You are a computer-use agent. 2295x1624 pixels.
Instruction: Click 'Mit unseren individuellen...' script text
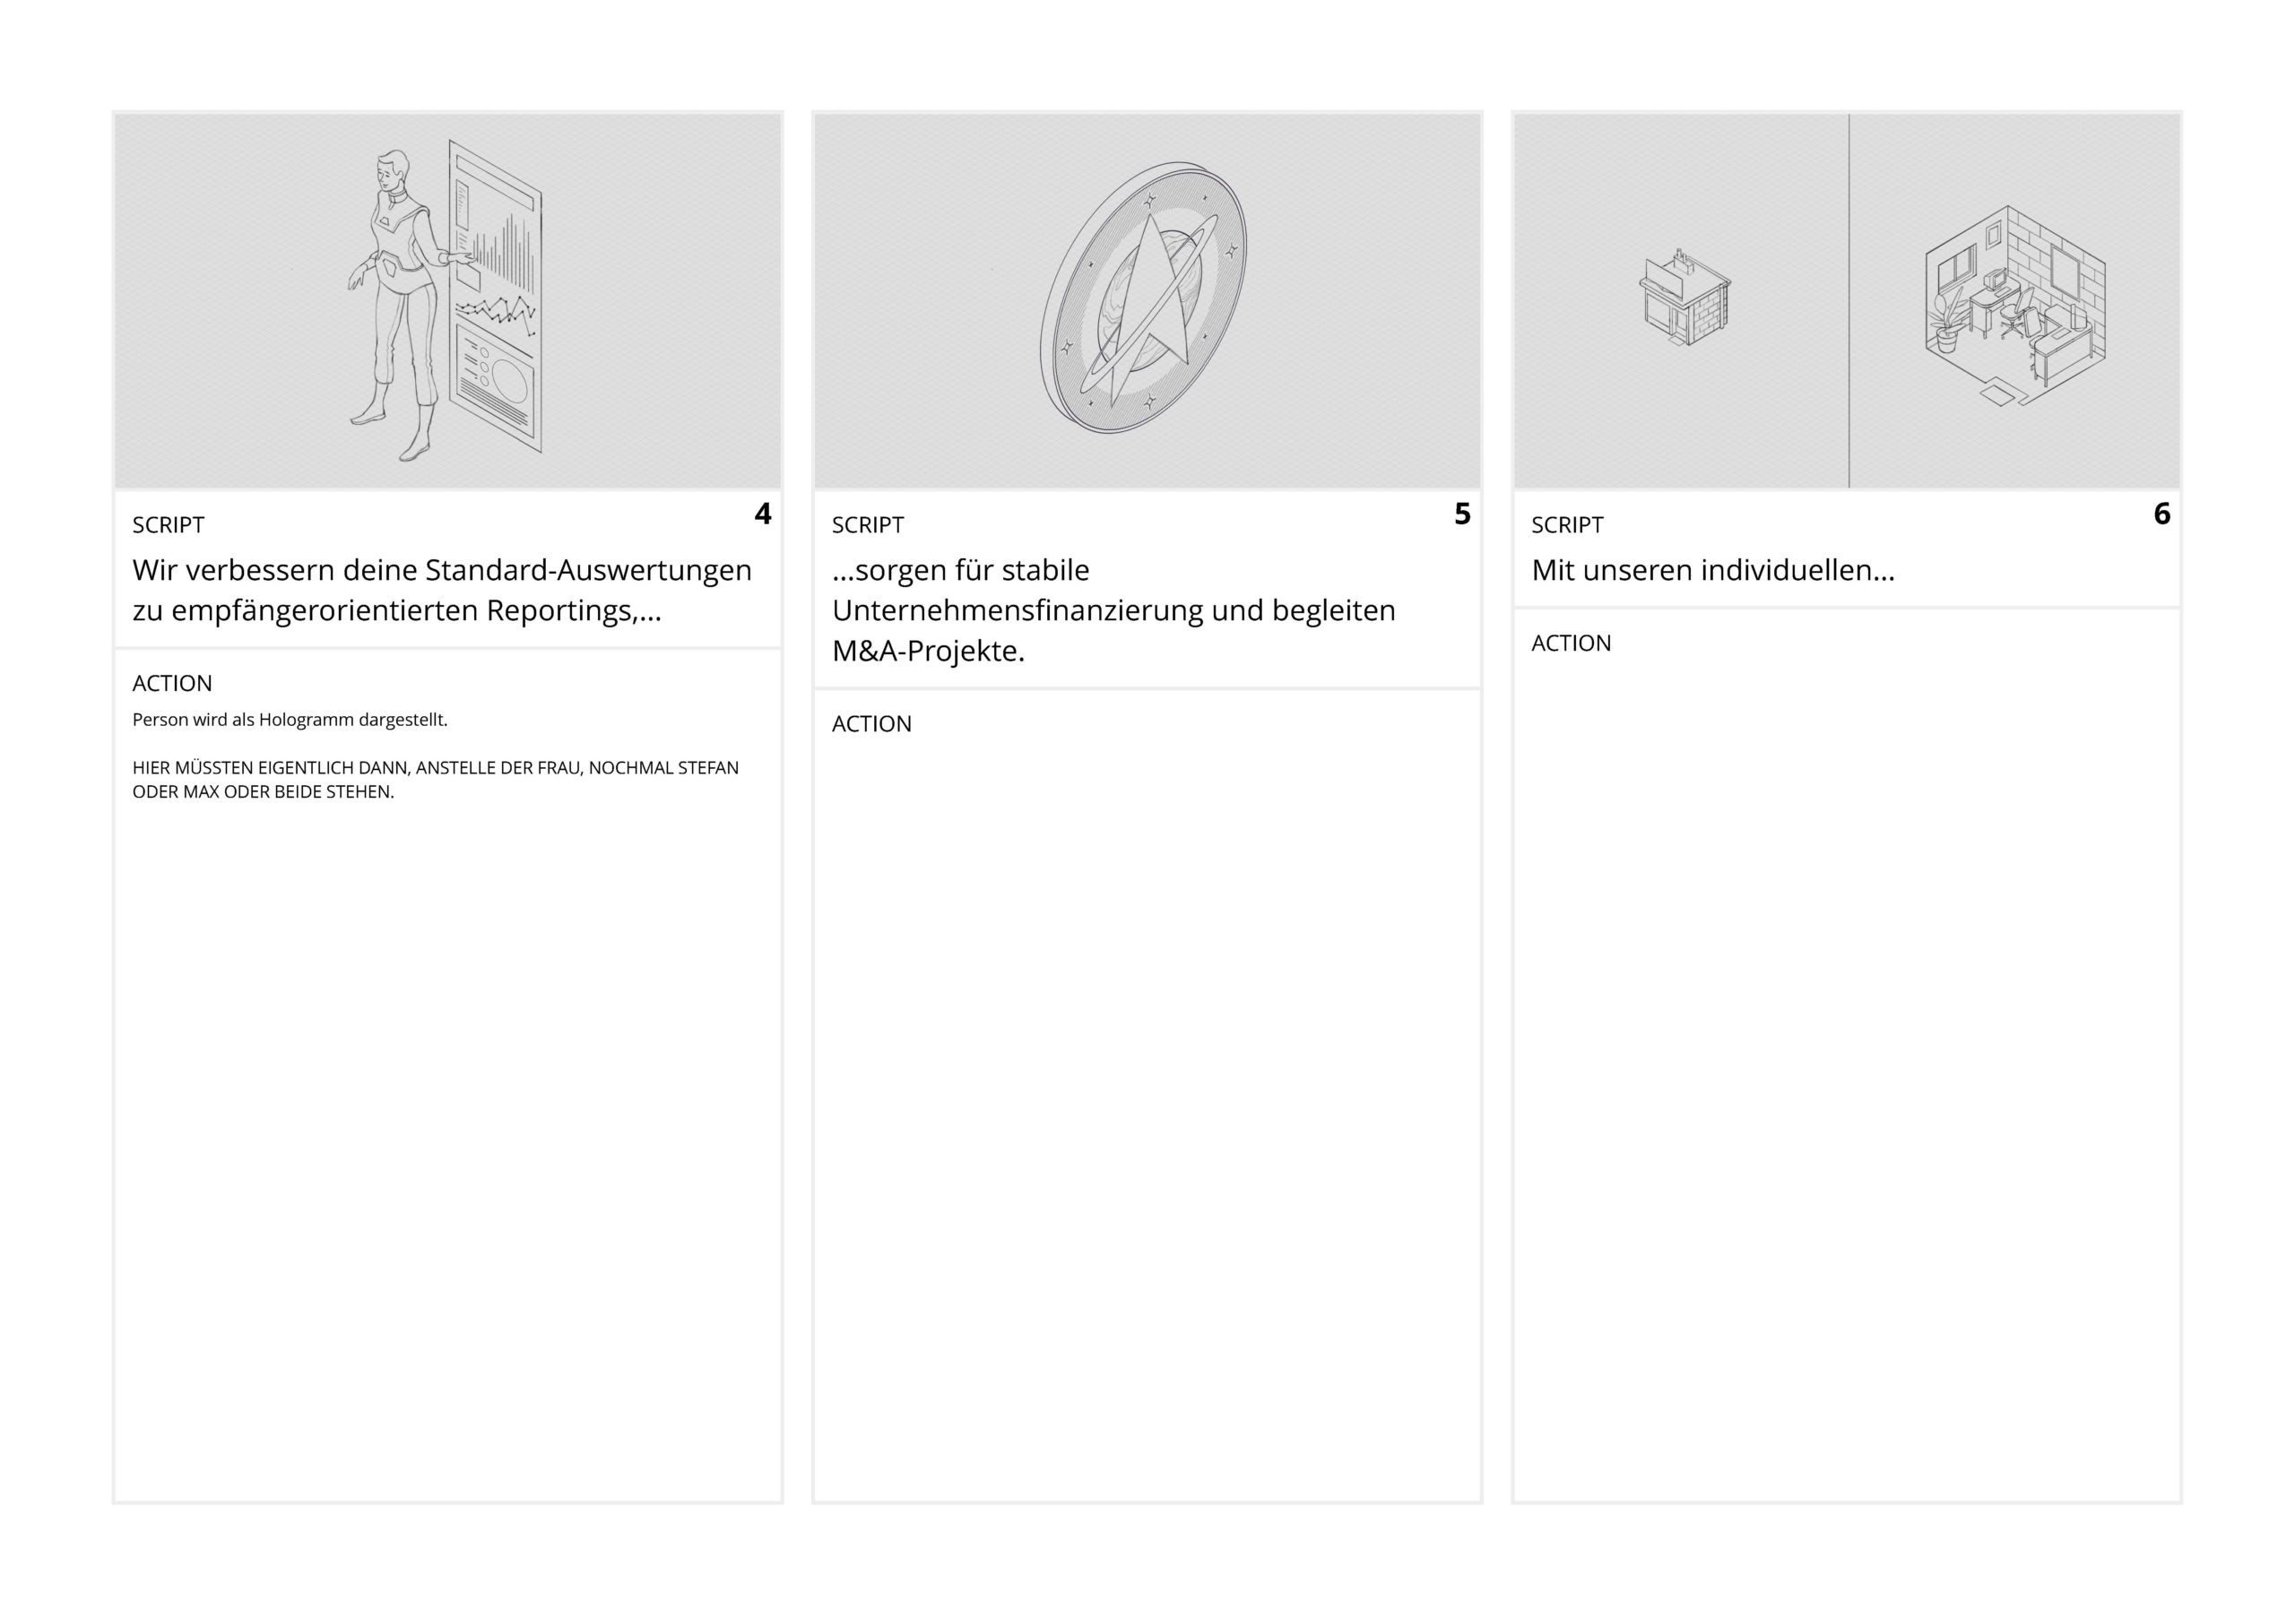(1713, 571)
